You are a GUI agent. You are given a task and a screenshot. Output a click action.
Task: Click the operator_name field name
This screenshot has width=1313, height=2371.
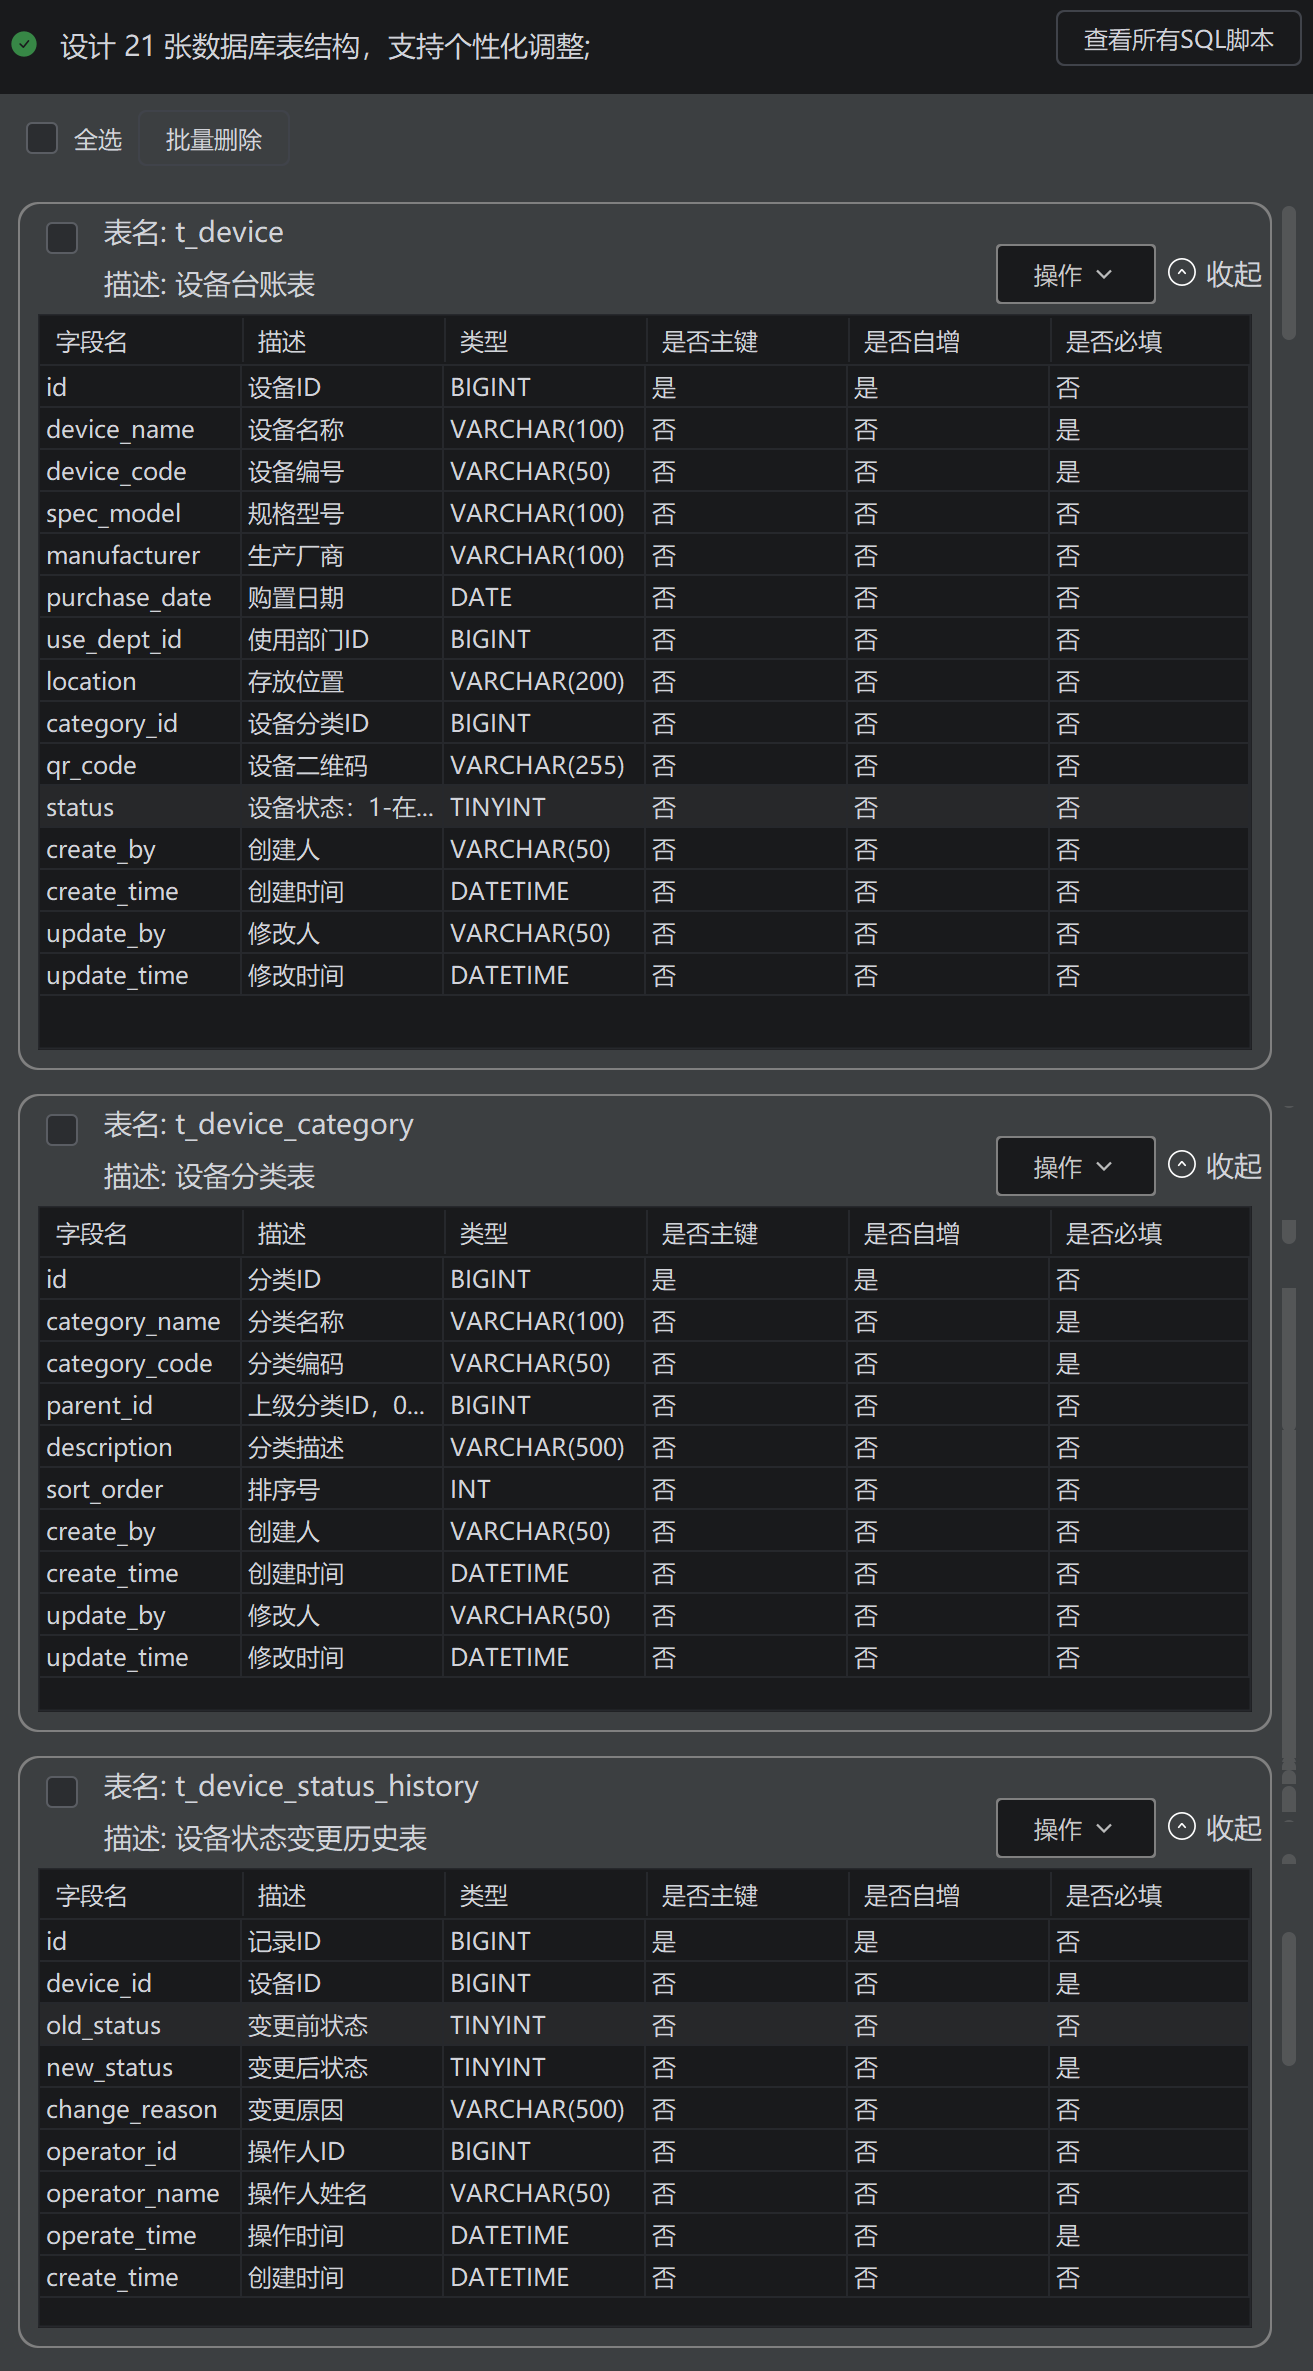[x=133, y=2193]
